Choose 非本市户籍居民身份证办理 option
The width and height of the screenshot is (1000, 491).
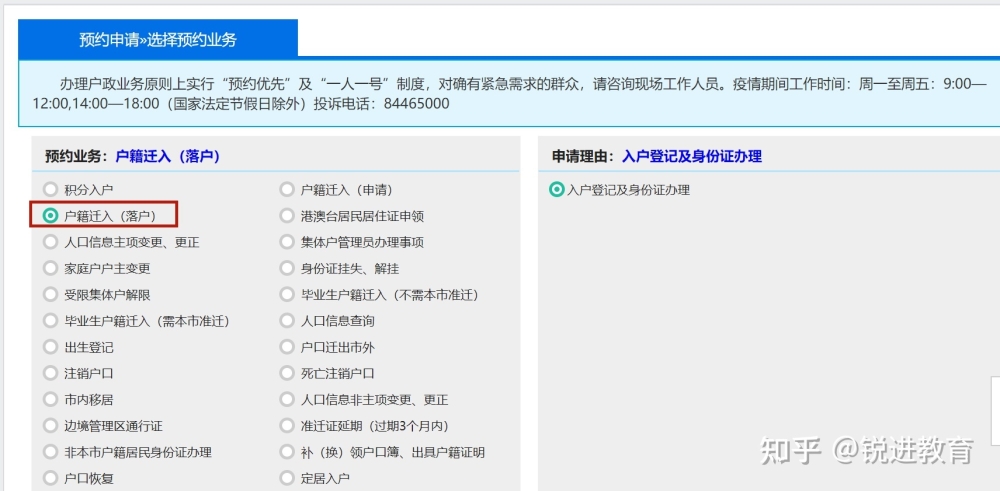point(50,452)
